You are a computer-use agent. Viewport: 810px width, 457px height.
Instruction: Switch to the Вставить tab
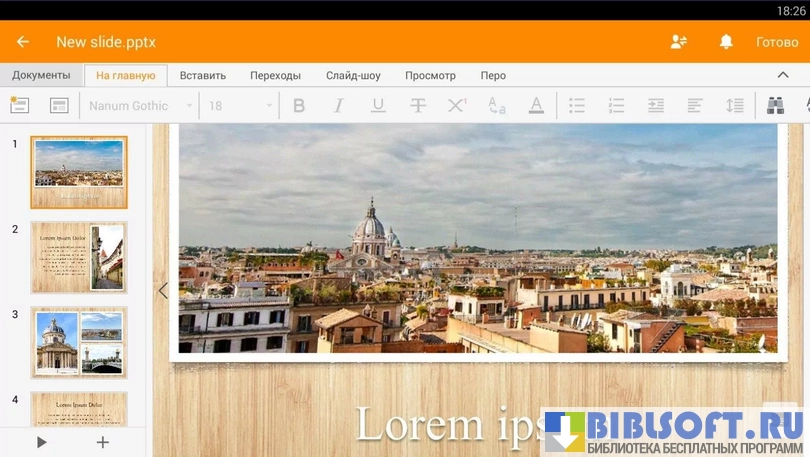[x=202, y=75]
